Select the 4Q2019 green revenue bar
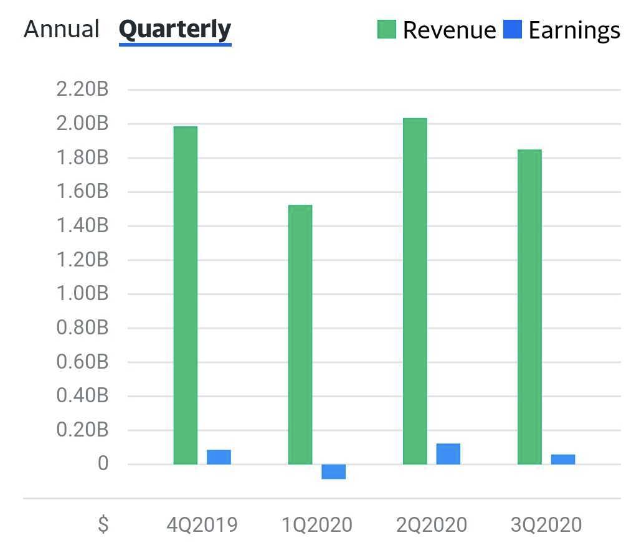The height and width of the screenshot is (552, 638). tap(185, 295)
